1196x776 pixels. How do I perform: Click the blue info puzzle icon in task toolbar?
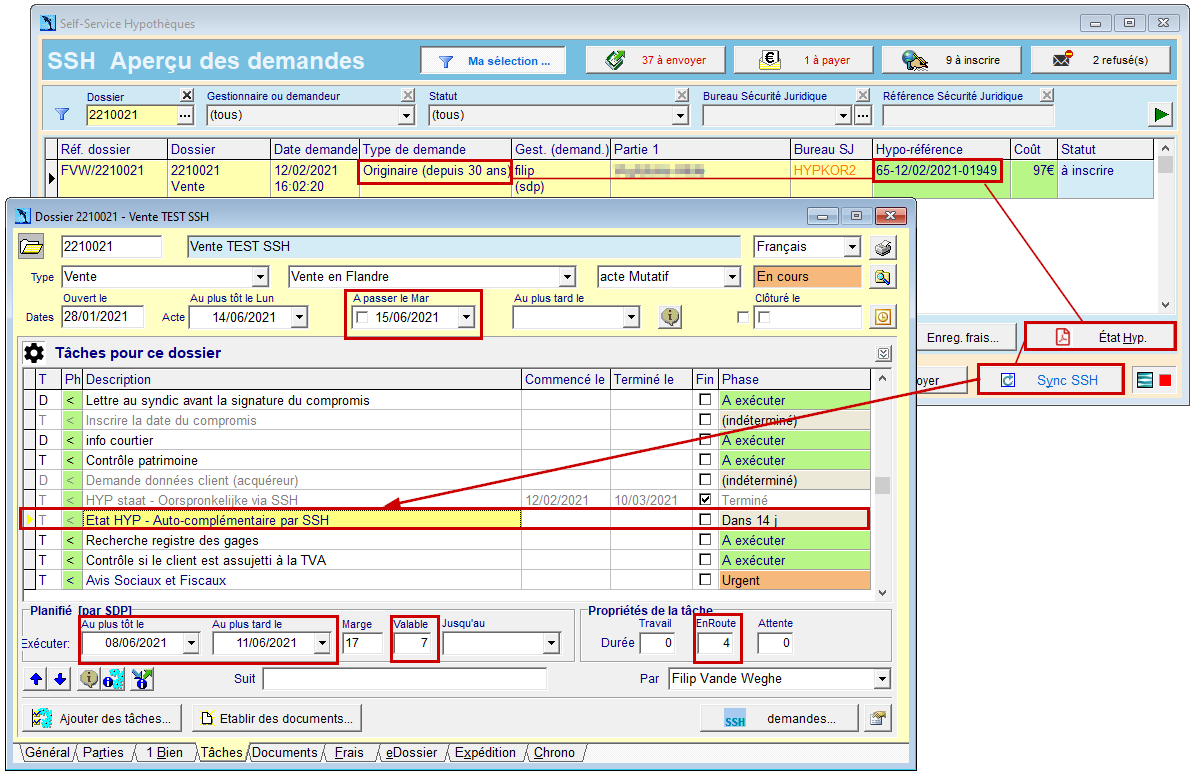click(x=113, y=678)
